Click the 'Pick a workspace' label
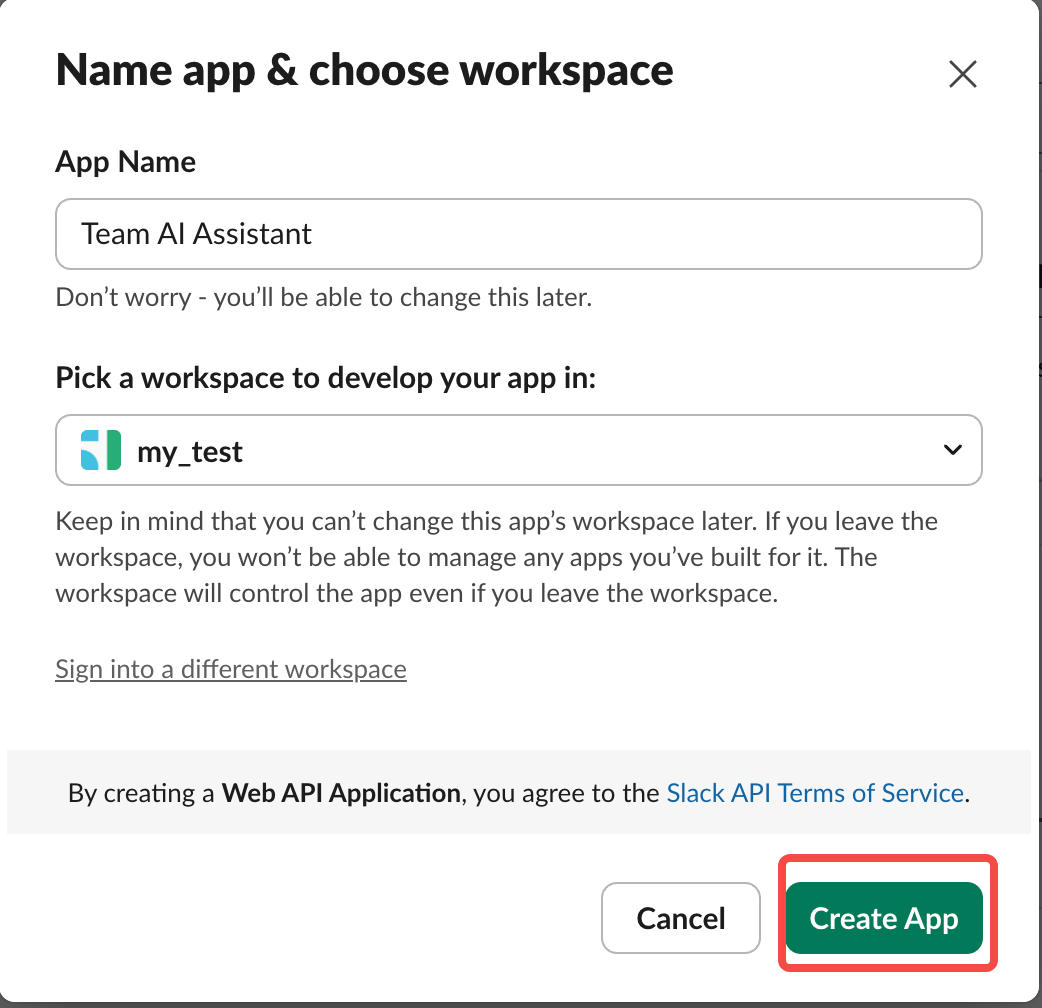 pos(326,378)
